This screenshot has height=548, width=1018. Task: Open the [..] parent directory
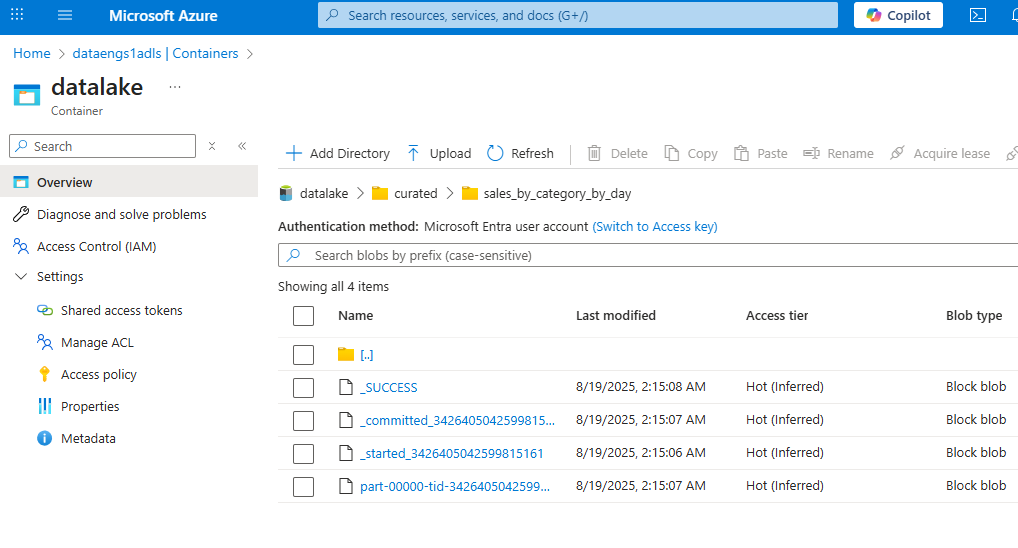click(367, 355)
